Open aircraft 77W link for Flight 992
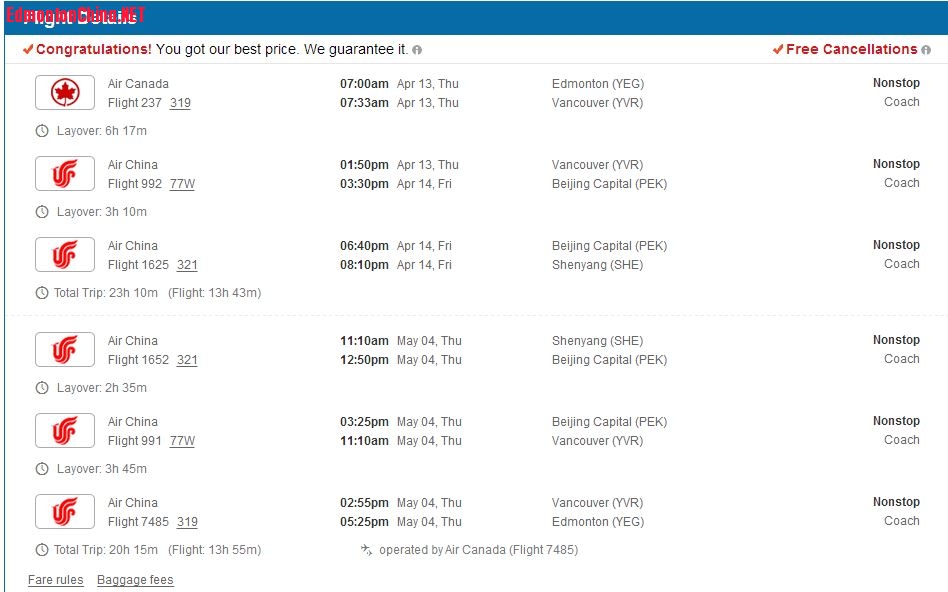Image resolution: width=948 pixels, height=592 pixels. click(x=182, y=184)
